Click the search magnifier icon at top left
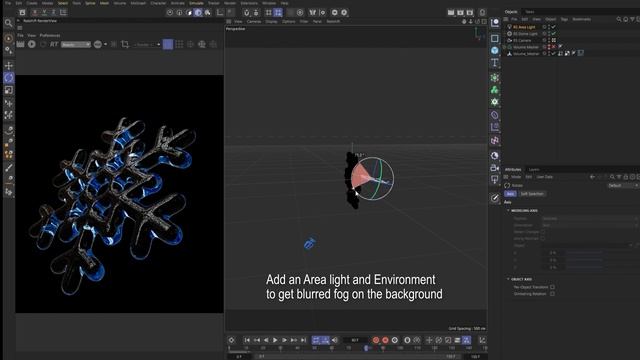Image resolution: width=640 pixels, height=360 pixels. (x=8, y=23)
